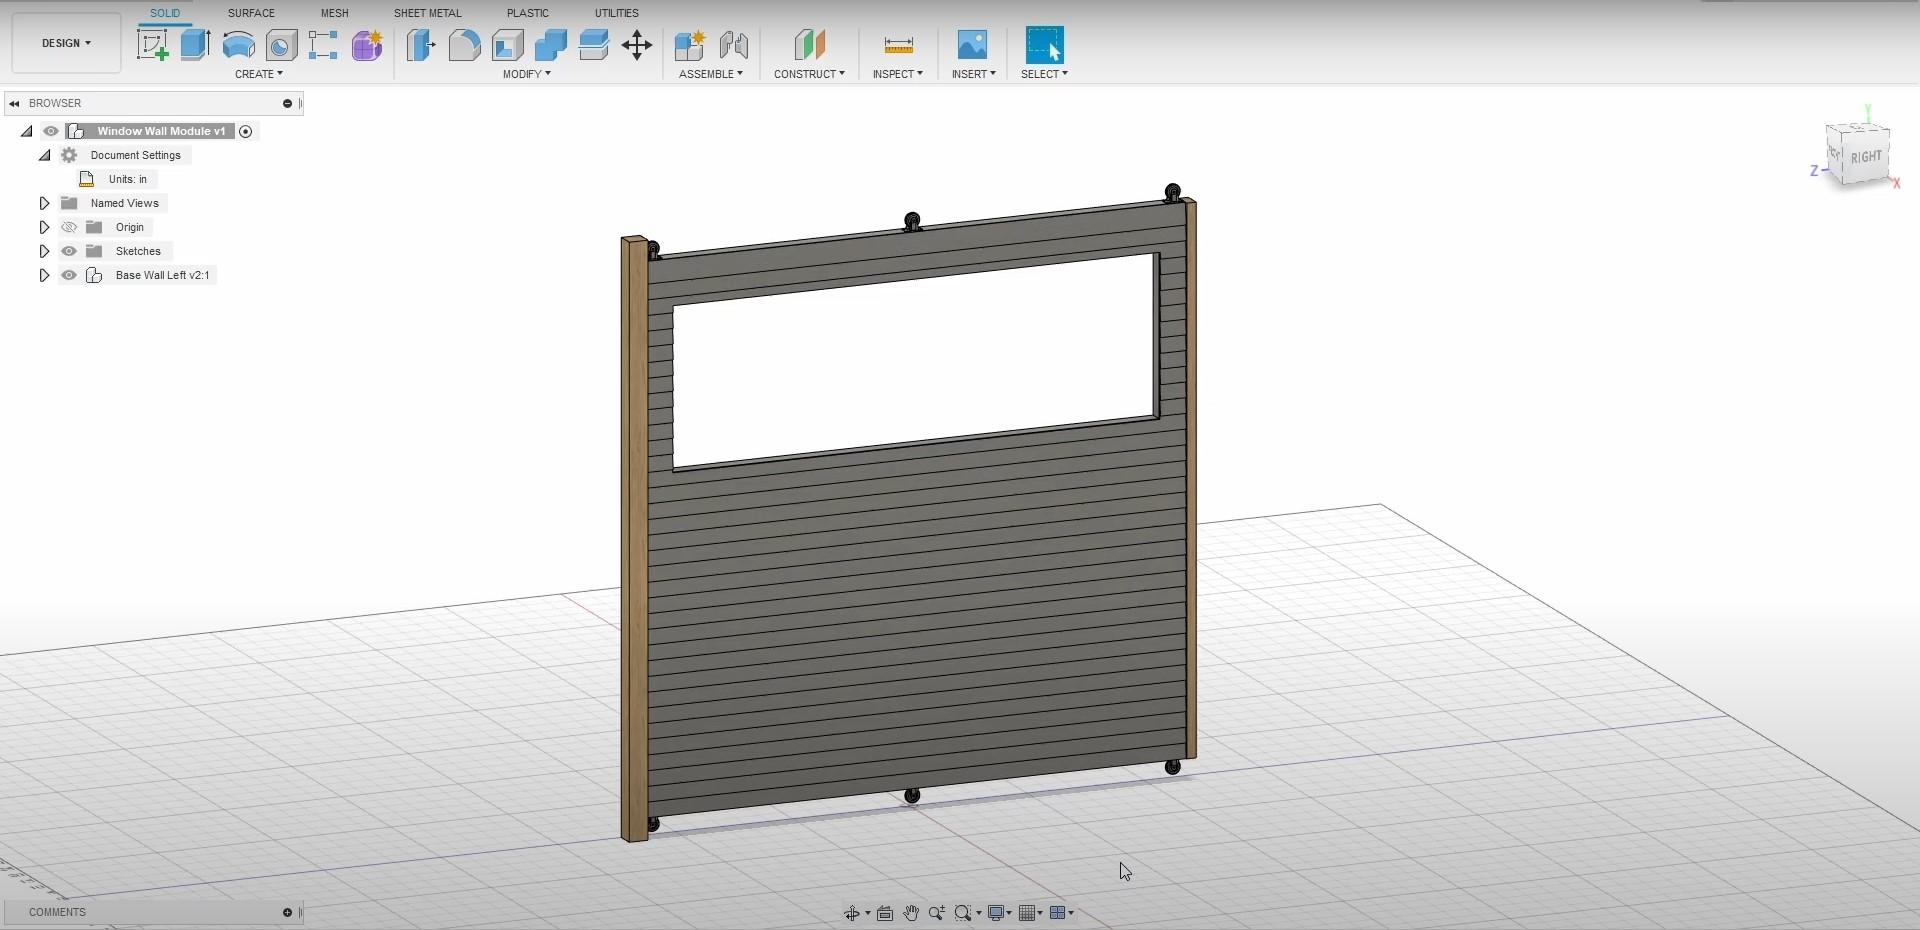Open the INSERT dropdown menu

click(974, 74)
